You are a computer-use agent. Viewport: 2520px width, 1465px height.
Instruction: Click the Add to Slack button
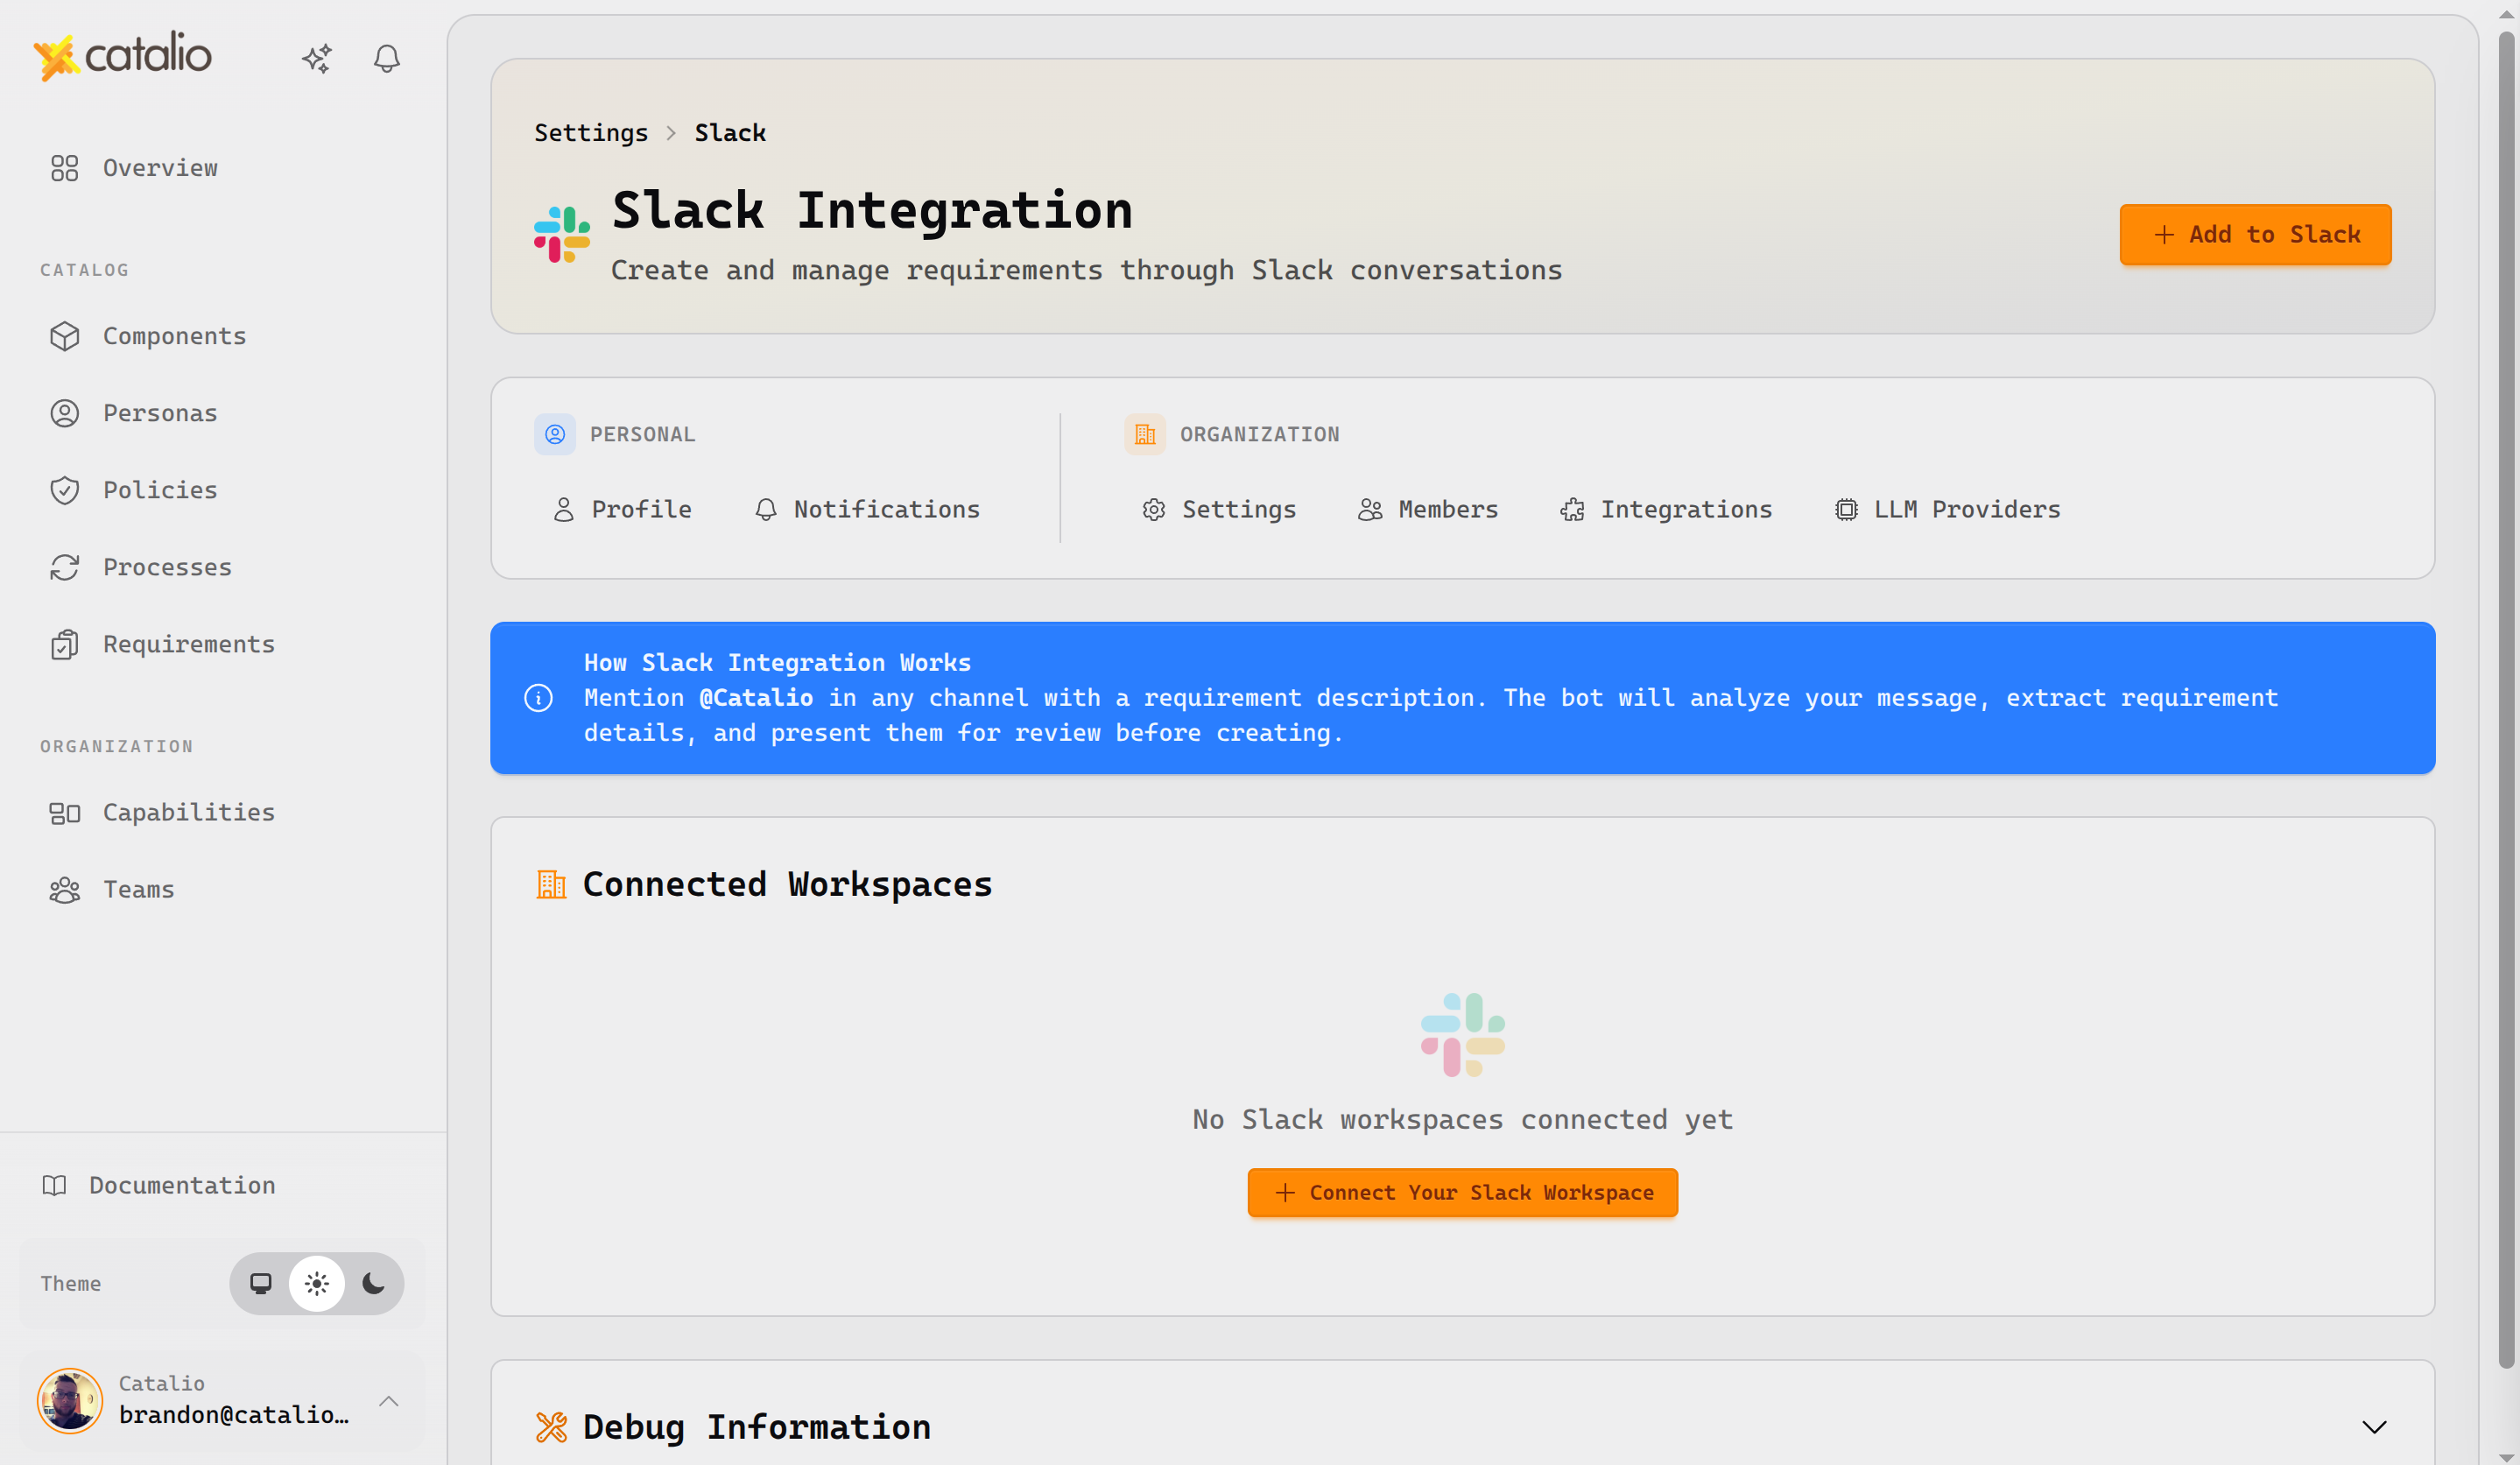pyautogui.click(x=2255, y=235)
